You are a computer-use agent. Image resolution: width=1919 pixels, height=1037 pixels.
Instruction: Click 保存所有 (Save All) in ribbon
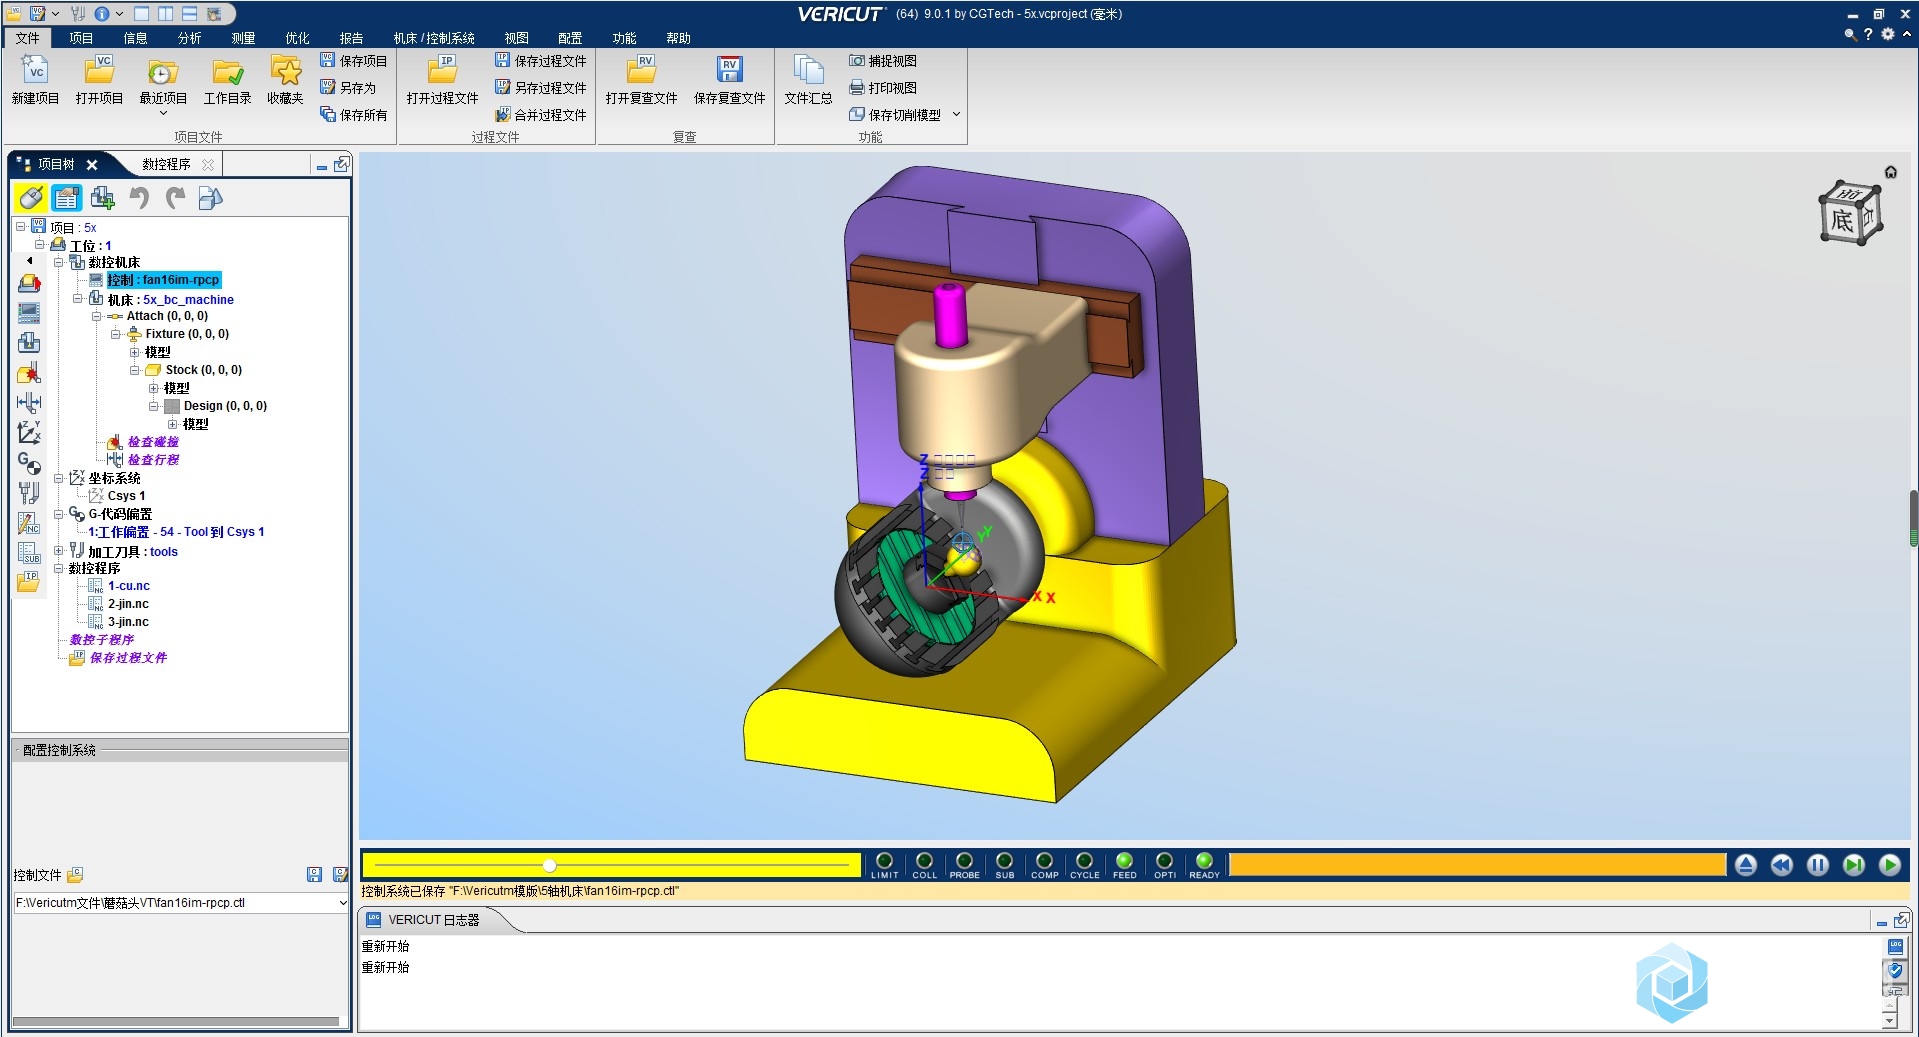354,115
